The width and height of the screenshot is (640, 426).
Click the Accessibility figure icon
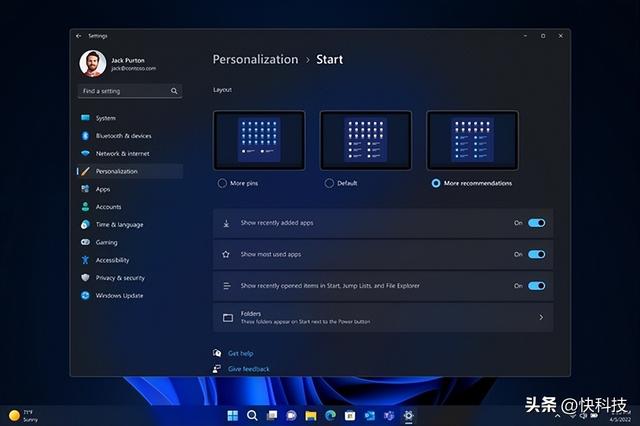coord(85,260)
